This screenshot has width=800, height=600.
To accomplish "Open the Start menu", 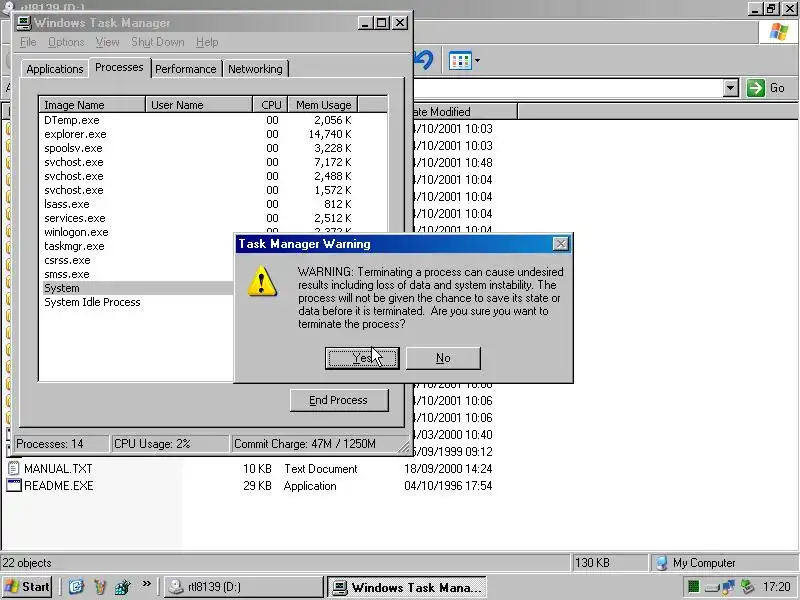I will pyautogui.click(x=28, y=587).
